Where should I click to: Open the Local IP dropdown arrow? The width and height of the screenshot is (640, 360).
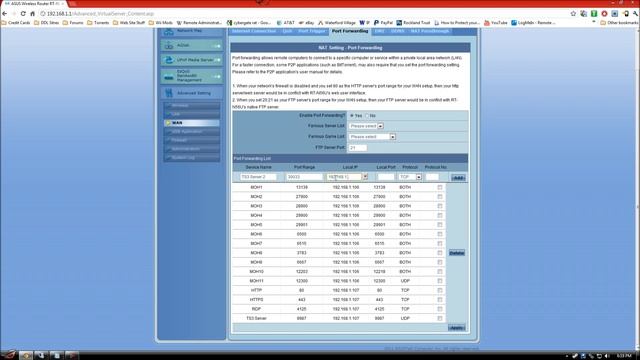pyautogui.click(x=365, y=177)
